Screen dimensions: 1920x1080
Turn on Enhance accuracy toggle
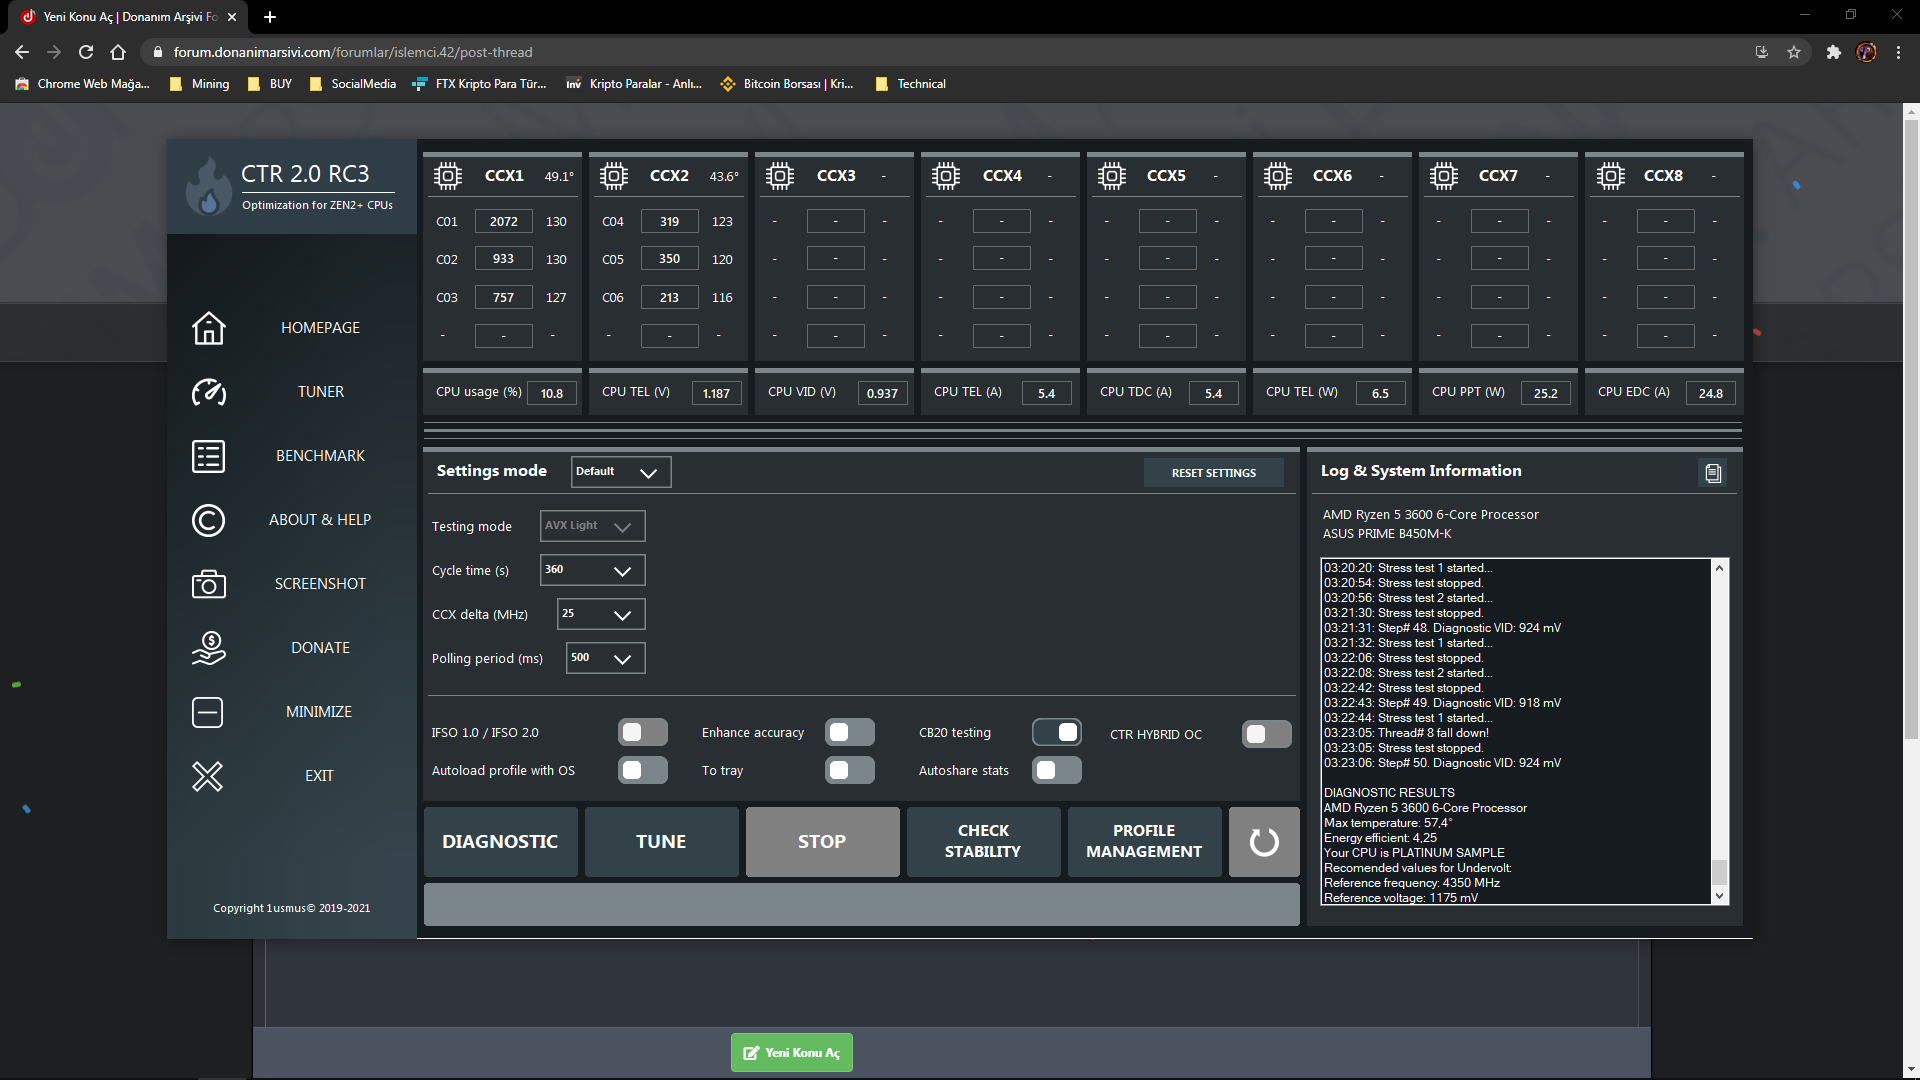849,733
